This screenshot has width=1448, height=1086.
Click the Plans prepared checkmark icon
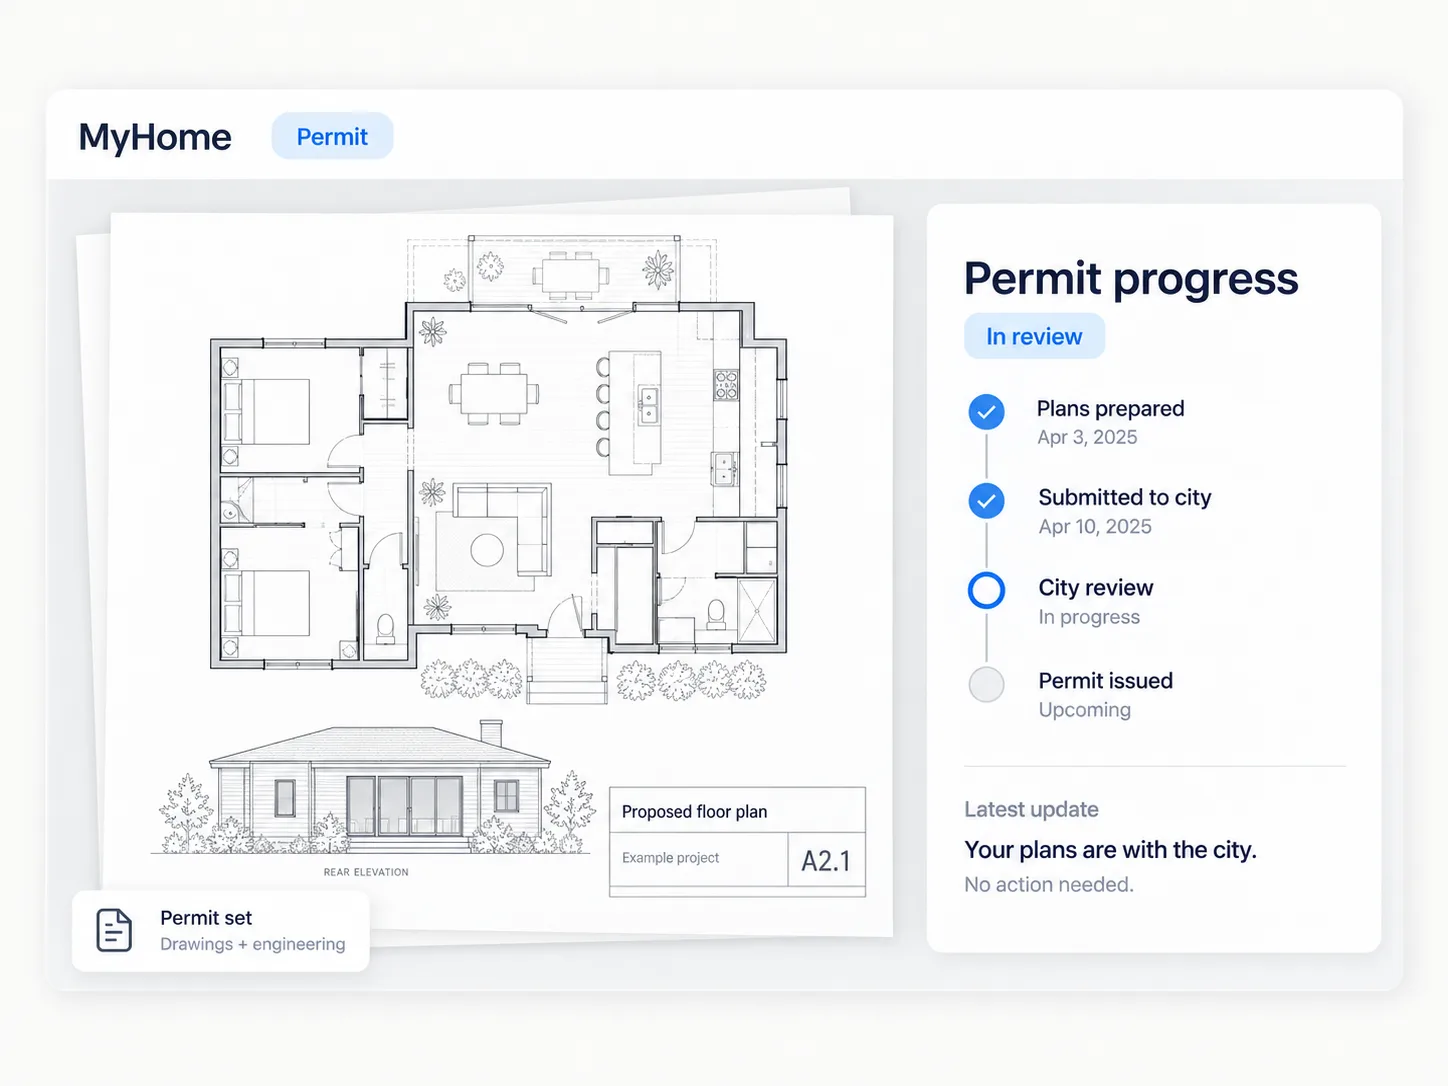(x=986, y=412)
